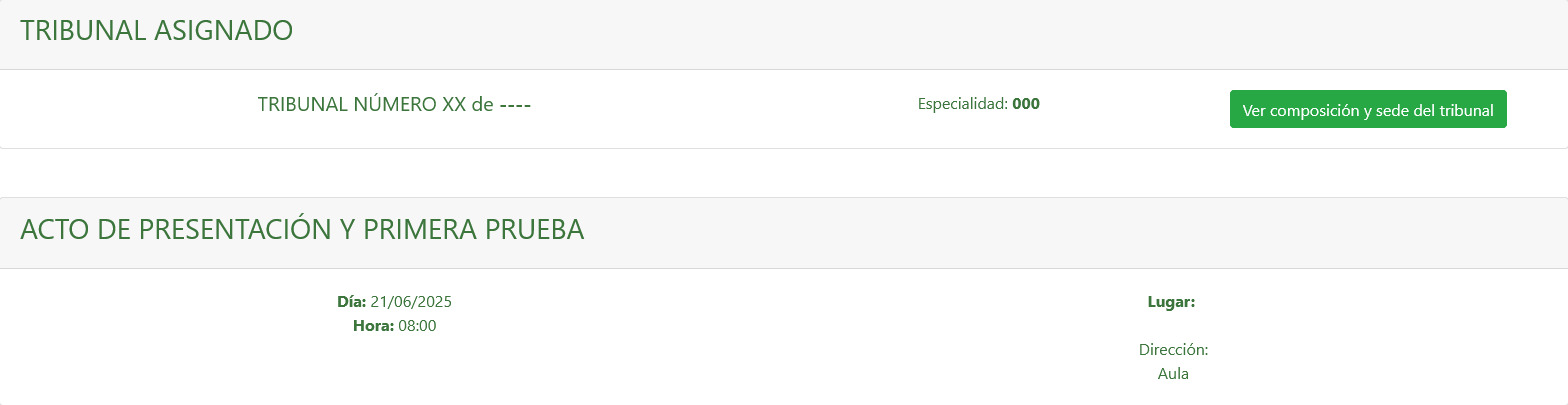This screenshot has width=1568, height=405.
Task: Click the word 'TRIBUNAL' in the top header
Action: (83, 30)
